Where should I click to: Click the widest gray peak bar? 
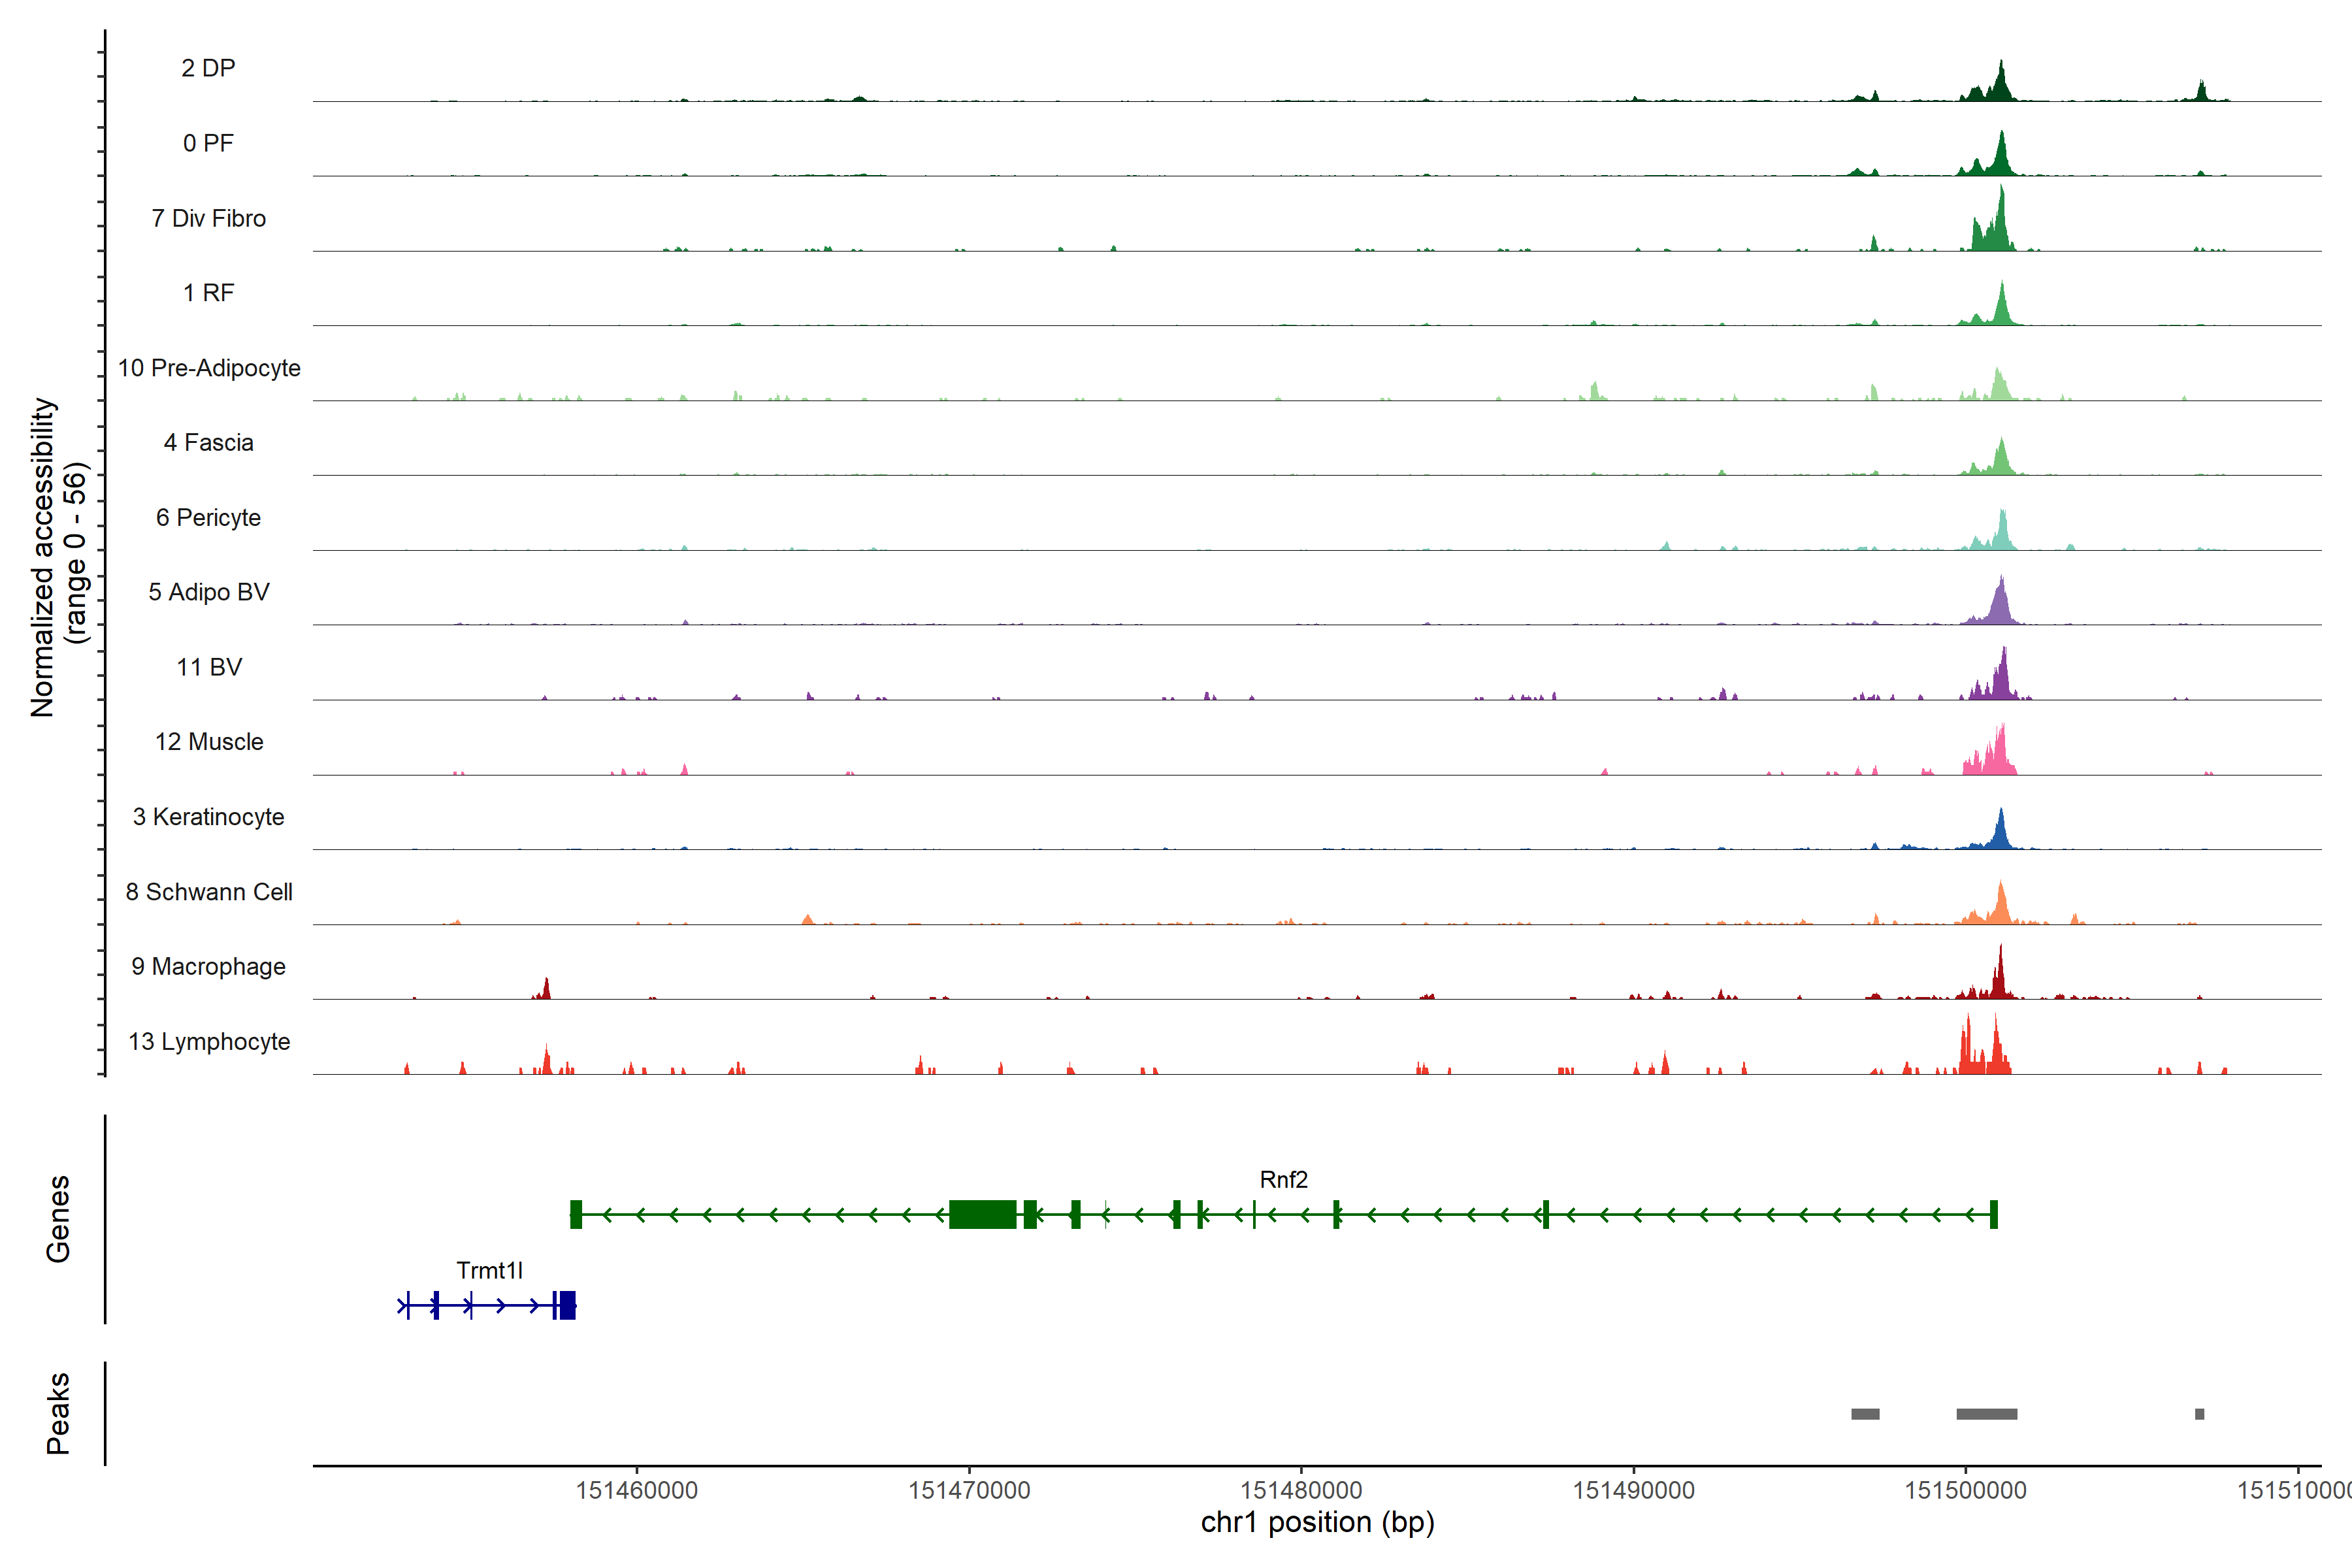[1986, 1414]
